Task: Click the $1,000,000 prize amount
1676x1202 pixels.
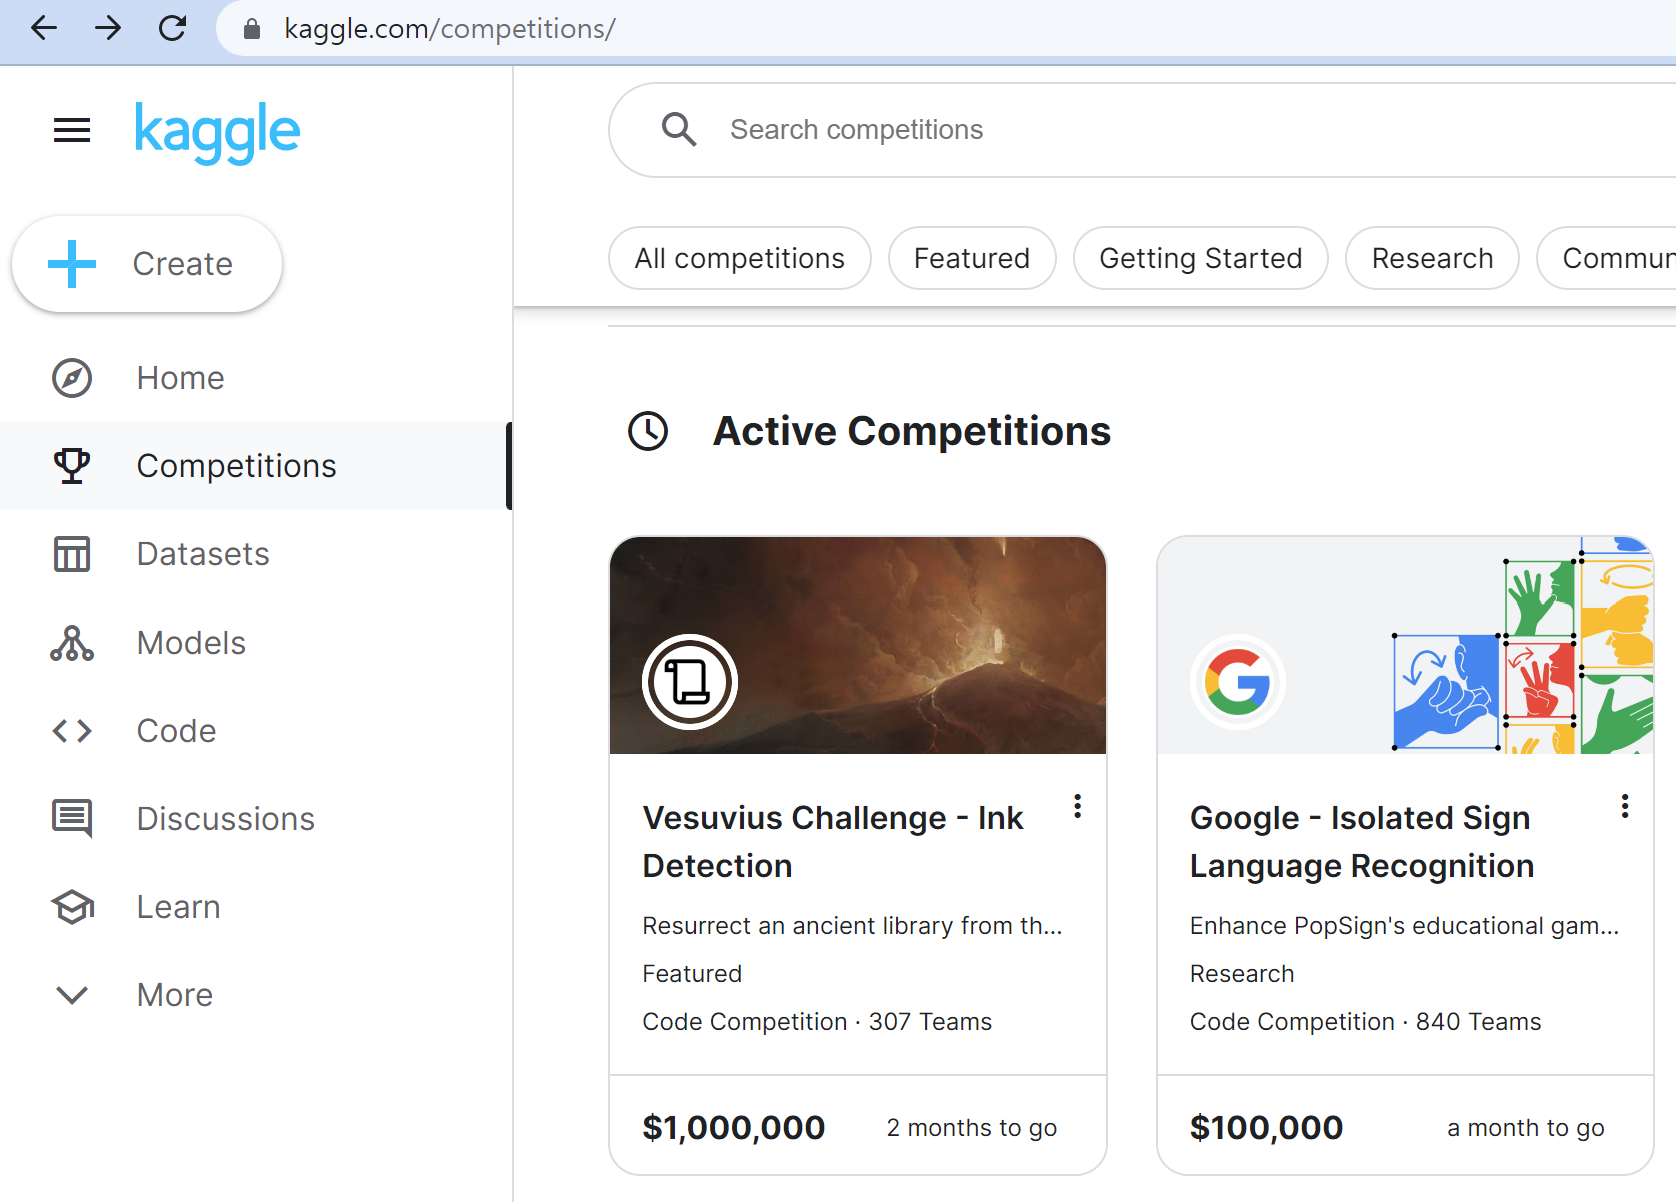Action: 733,1128
